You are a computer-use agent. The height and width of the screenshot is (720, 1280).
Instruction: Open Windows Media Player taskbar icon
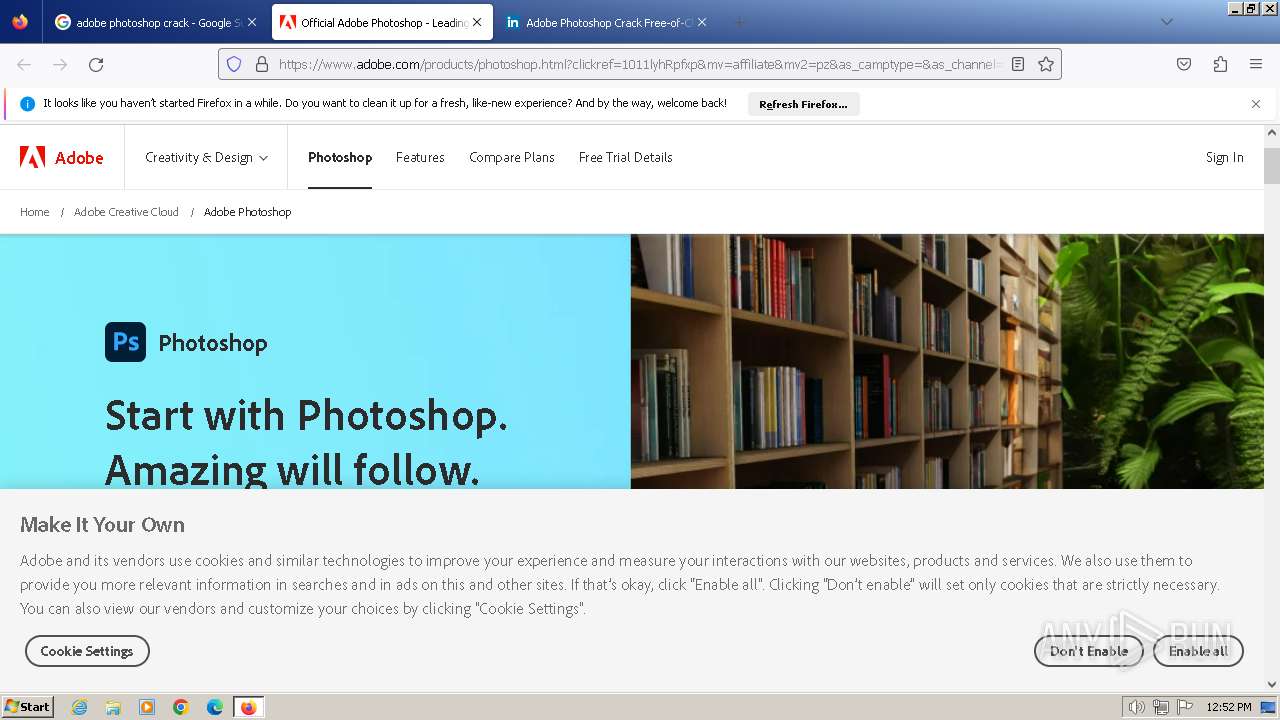[x=147, y=707]
